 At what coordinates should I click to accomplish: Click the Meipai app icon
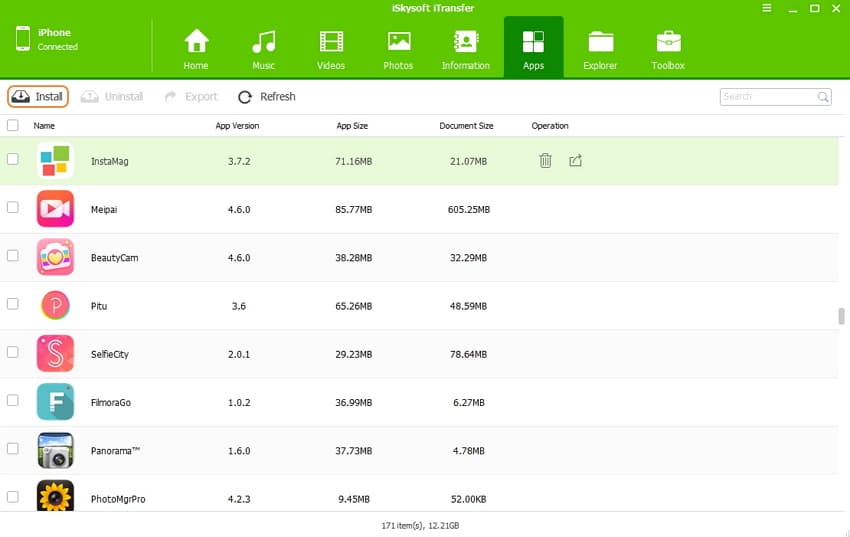55,209
